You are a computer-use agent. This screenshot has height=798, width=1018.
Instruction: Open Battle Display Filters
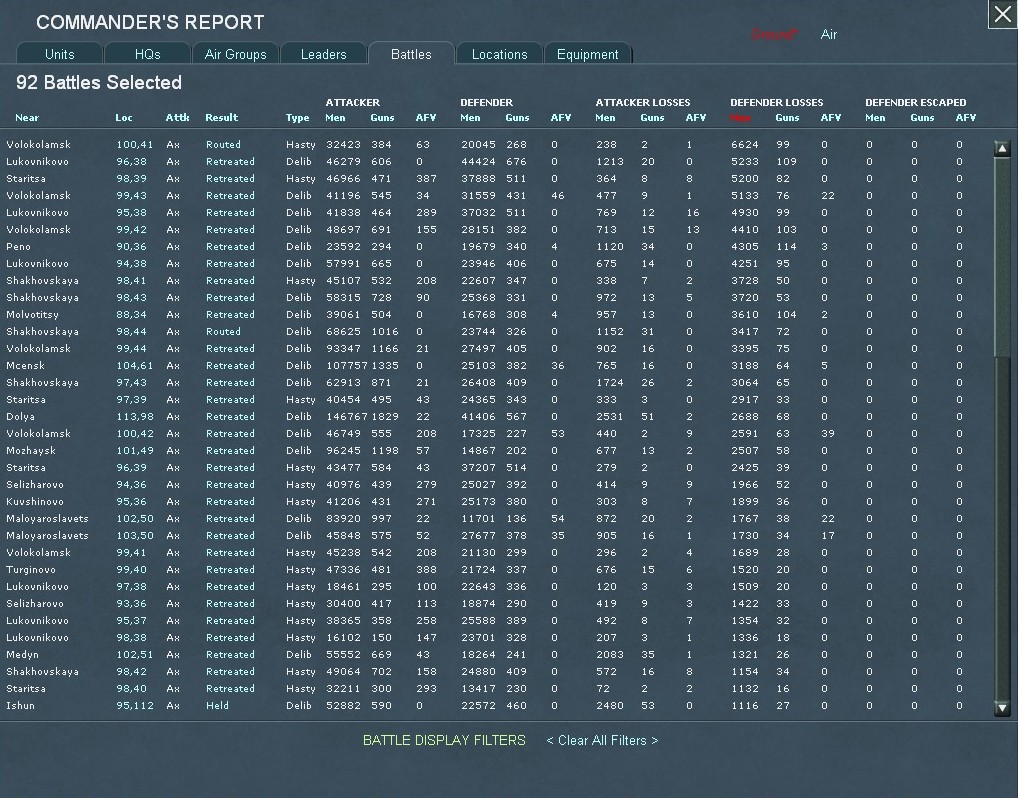click(443, 740)
